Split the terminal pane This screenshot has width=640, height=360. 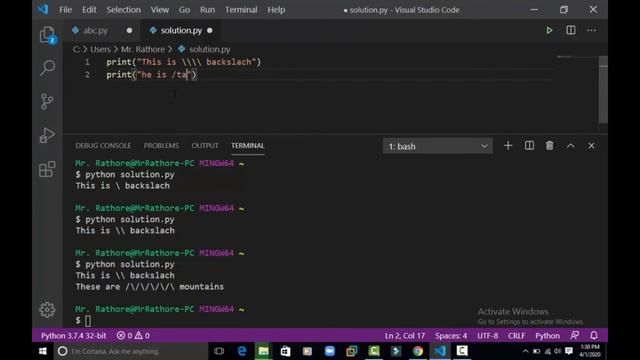point(529,146)
